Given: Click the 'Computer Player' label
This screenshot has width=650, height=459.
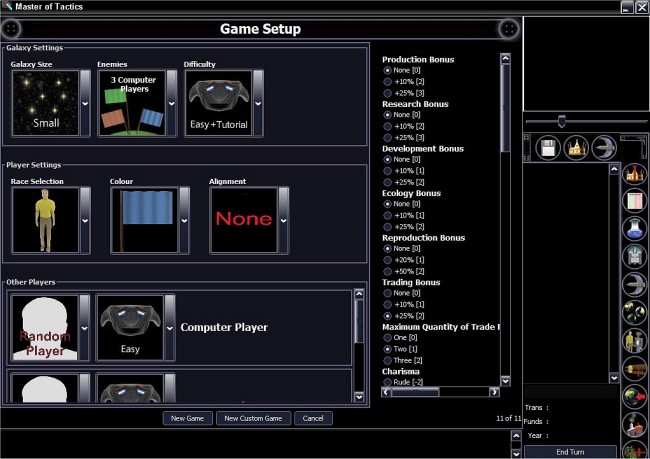Looking at the screenshot, I should click(224, 327).
